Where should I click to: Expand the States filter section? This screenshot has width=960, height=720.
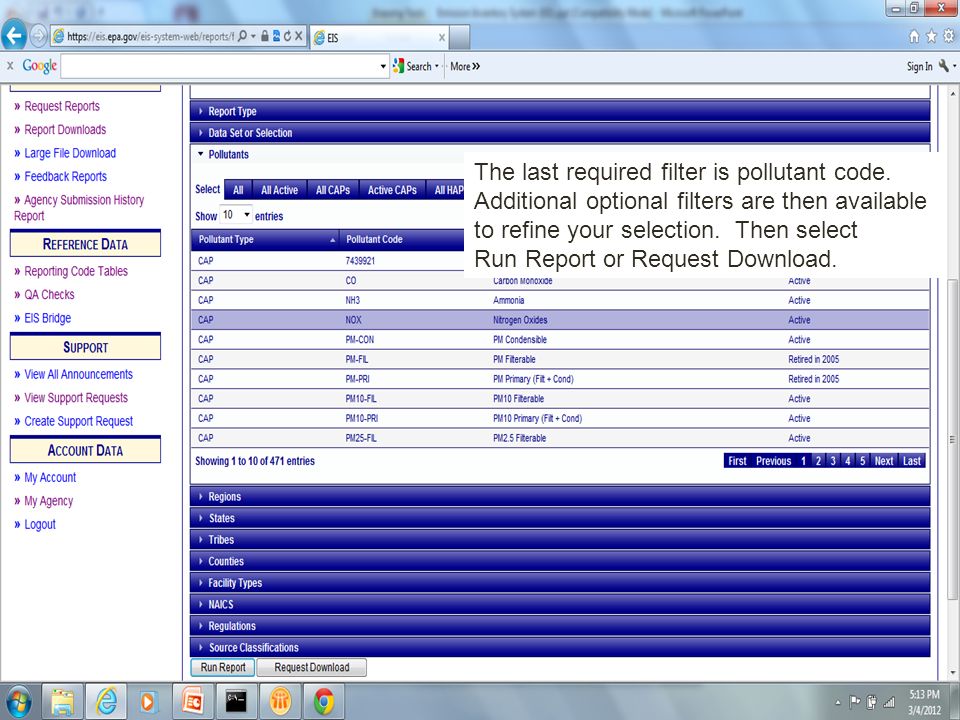click(560, 518)
